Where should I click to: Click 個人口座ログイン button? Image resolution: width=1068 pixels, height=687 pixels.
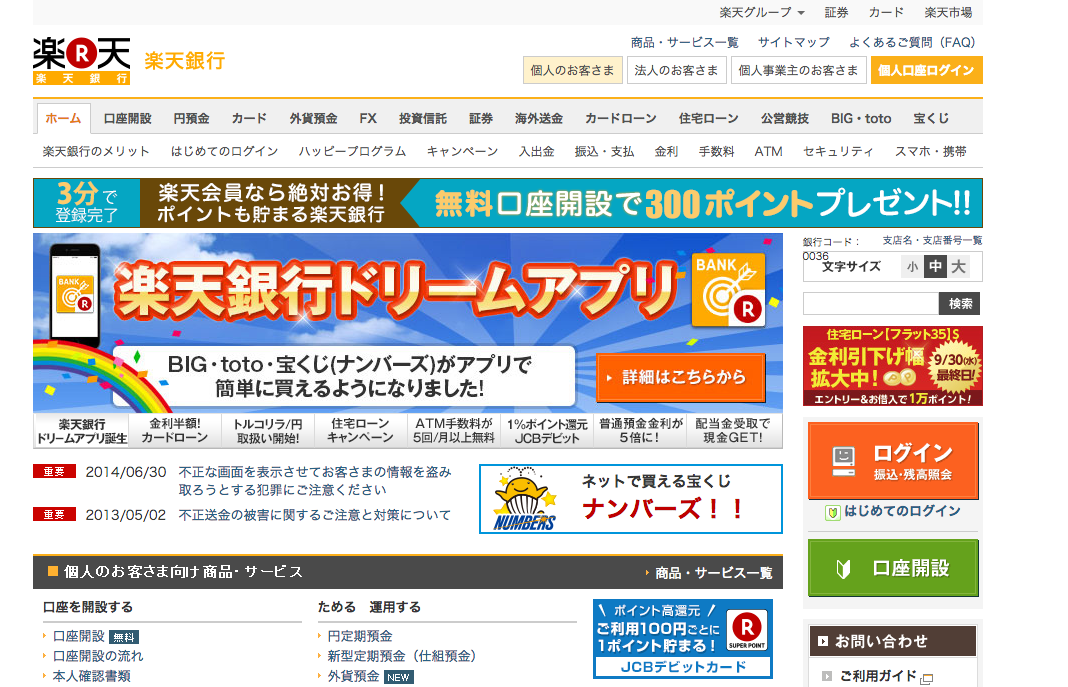(x=926, y=70)
